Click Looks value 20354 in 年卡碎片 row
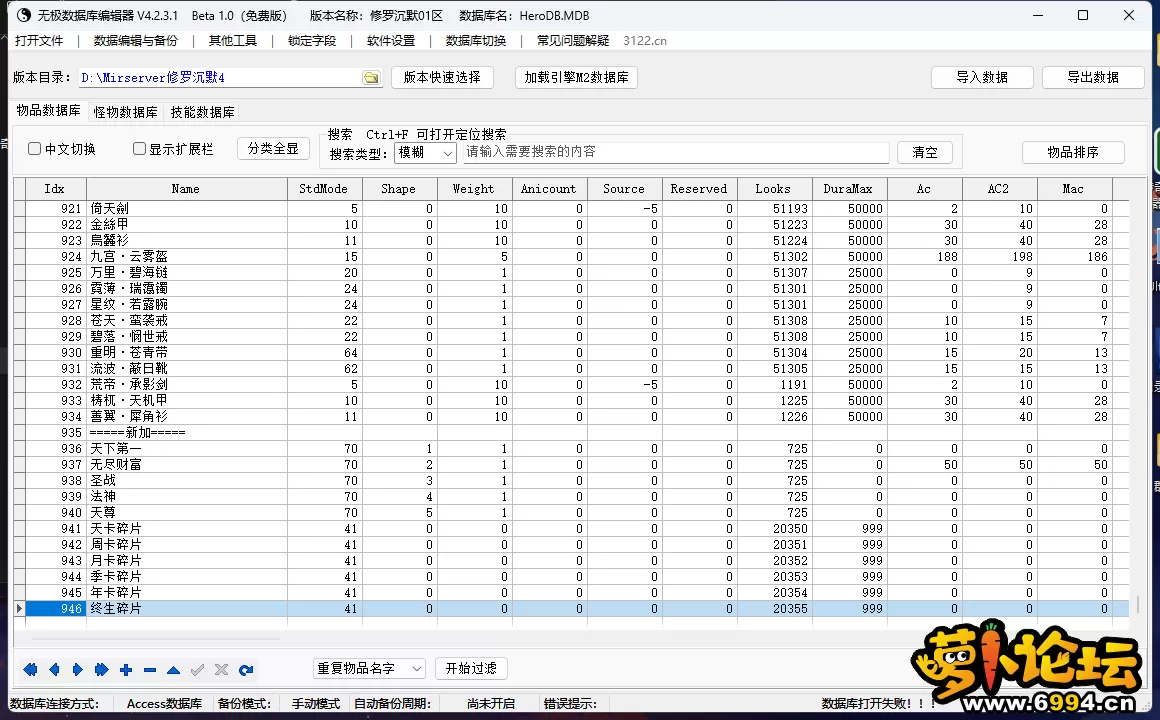The image size is (1160, 720). click(x=775, y=593)
